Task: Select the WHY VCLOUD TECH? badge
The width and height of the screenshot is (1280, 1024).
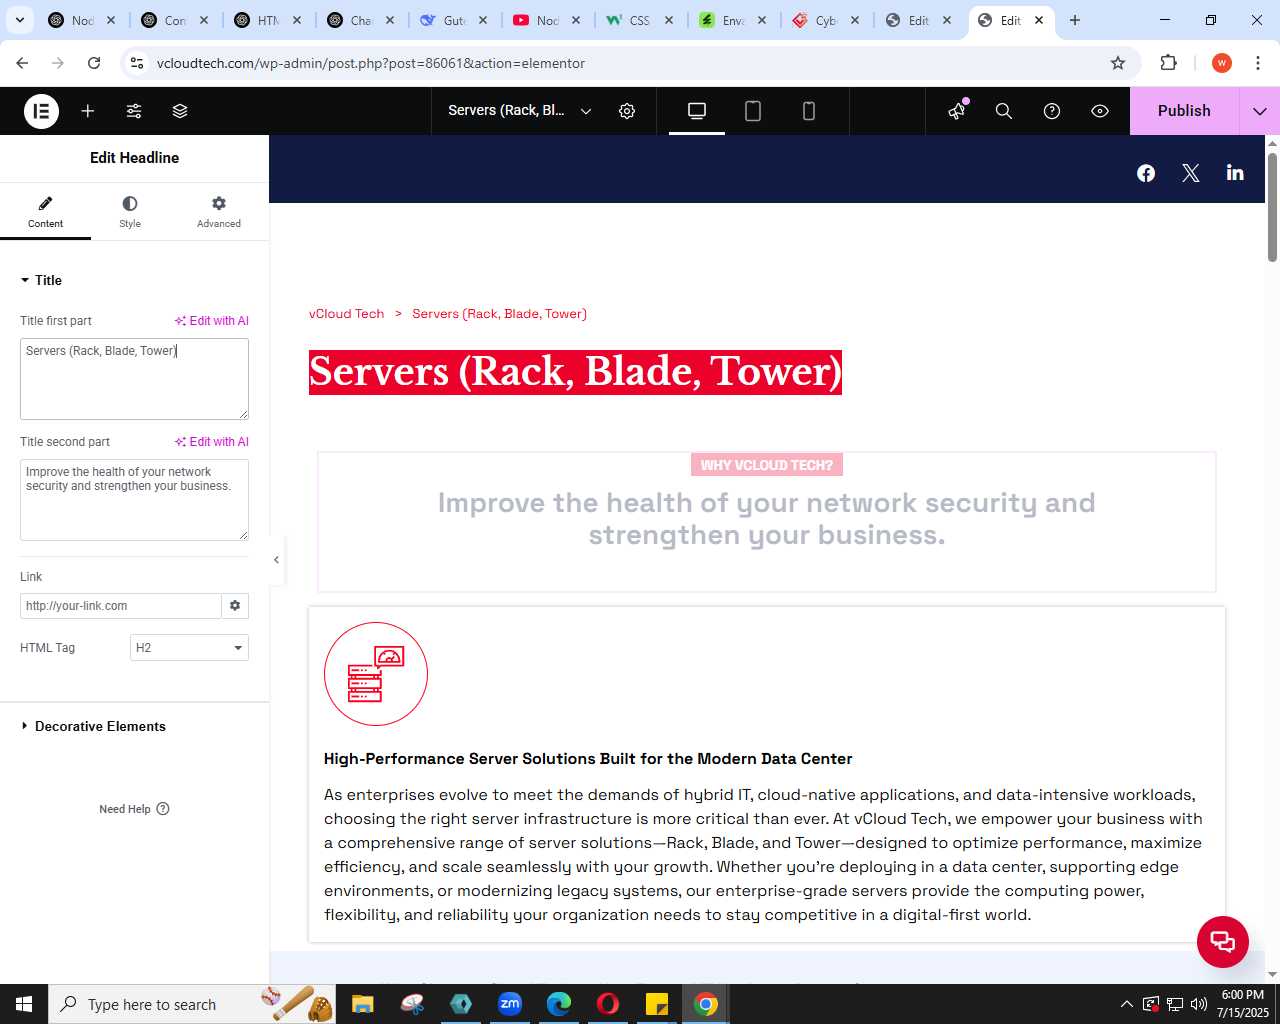Action: pos(767,465)
